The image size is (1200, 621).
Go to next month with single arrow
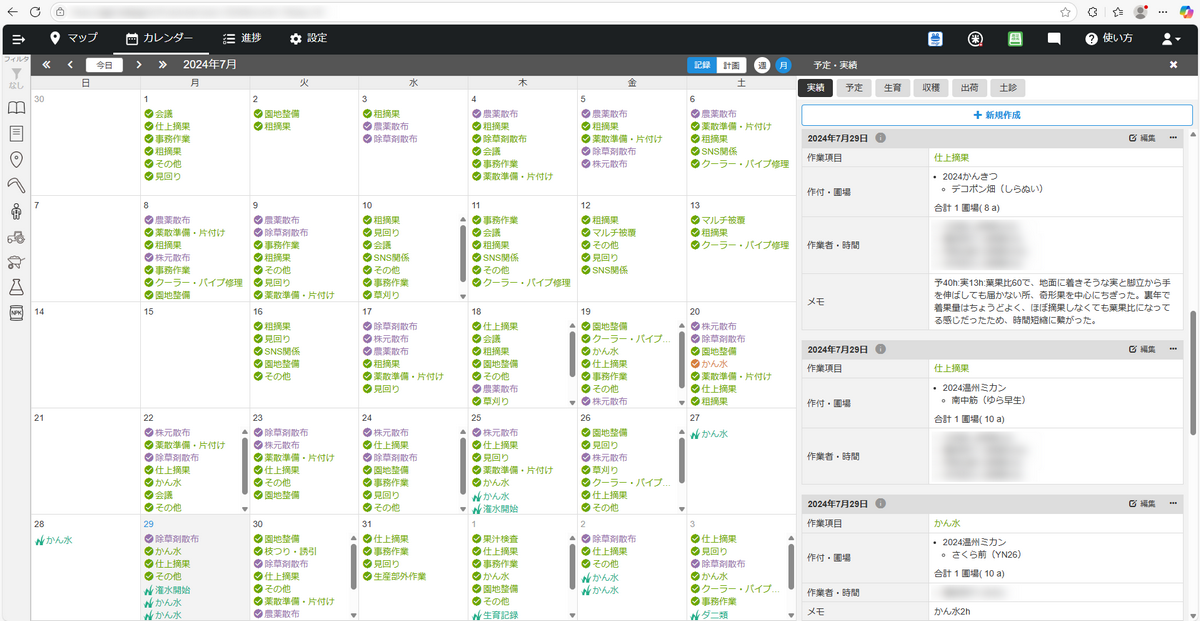pos(139,65)
